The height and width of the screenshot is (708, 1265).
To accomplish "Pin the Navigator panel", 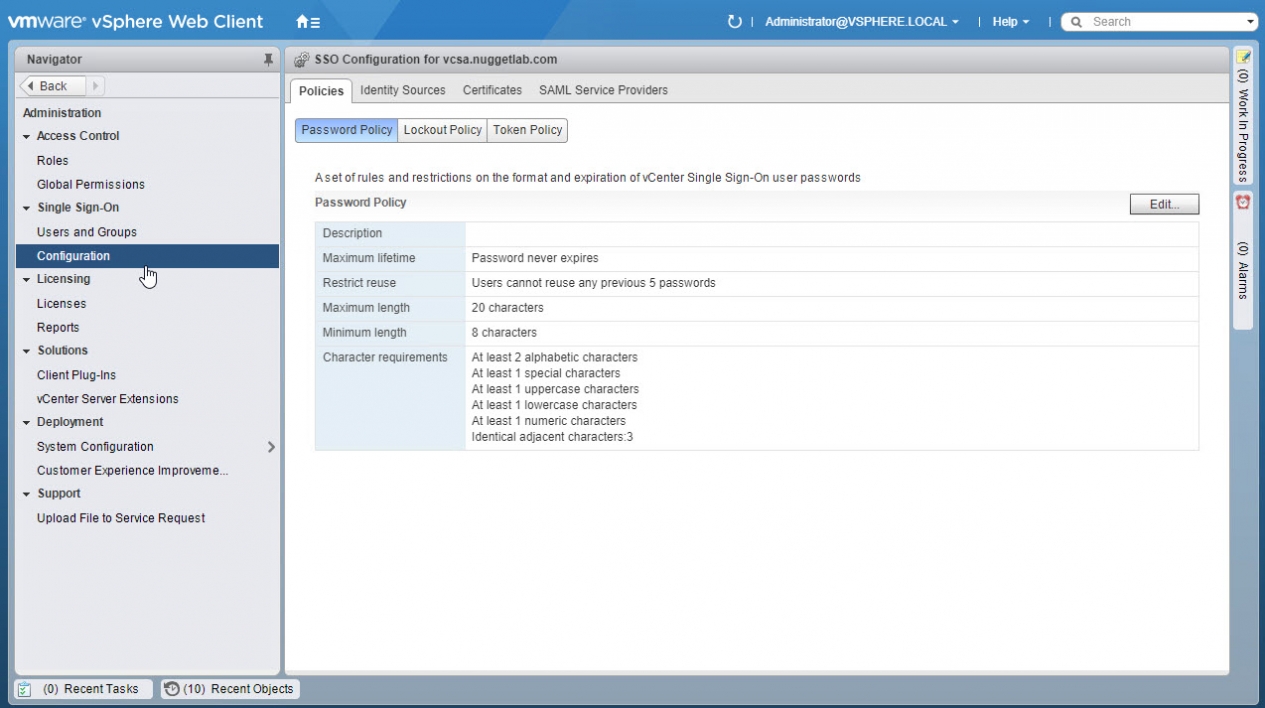I will (268, 60).
